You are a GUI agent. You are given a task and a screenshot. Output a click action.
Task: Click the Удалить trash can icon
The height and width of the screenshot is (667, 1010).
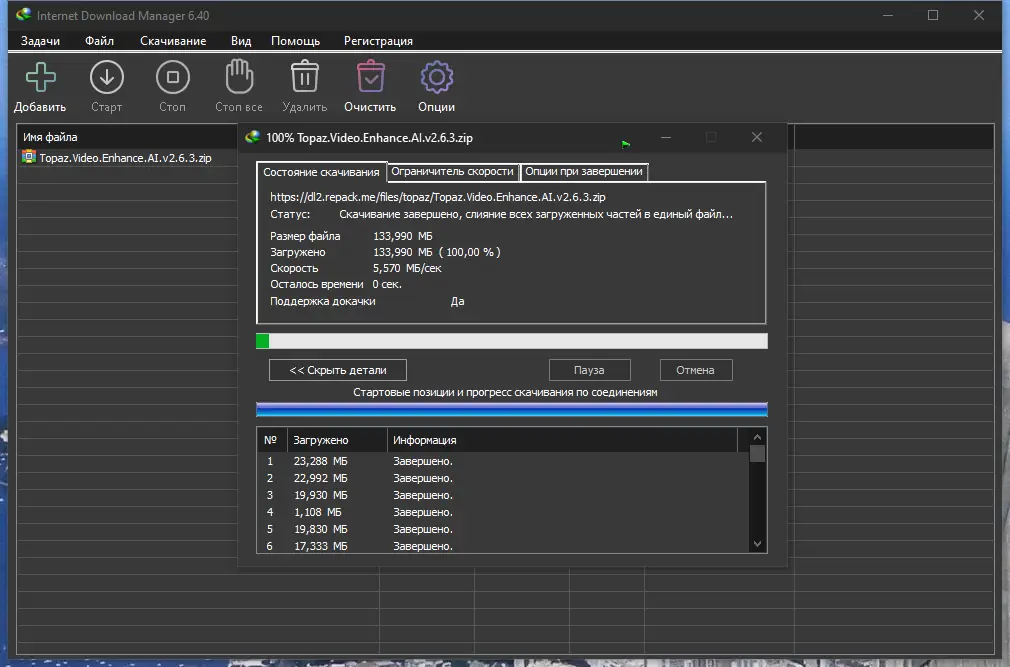point(305,77)
